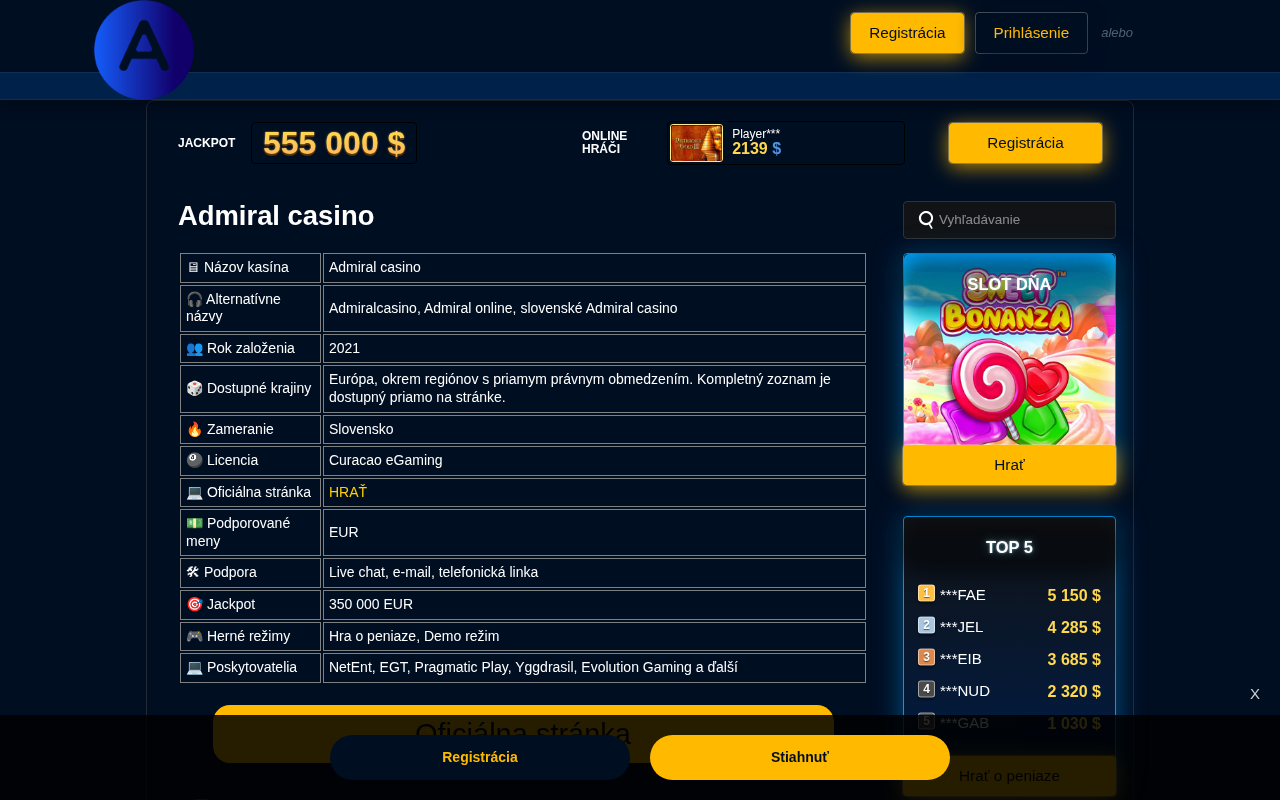Click the 2 320 $ winnings of ***NUD
1280x800 pixels.
(1074, 692)
